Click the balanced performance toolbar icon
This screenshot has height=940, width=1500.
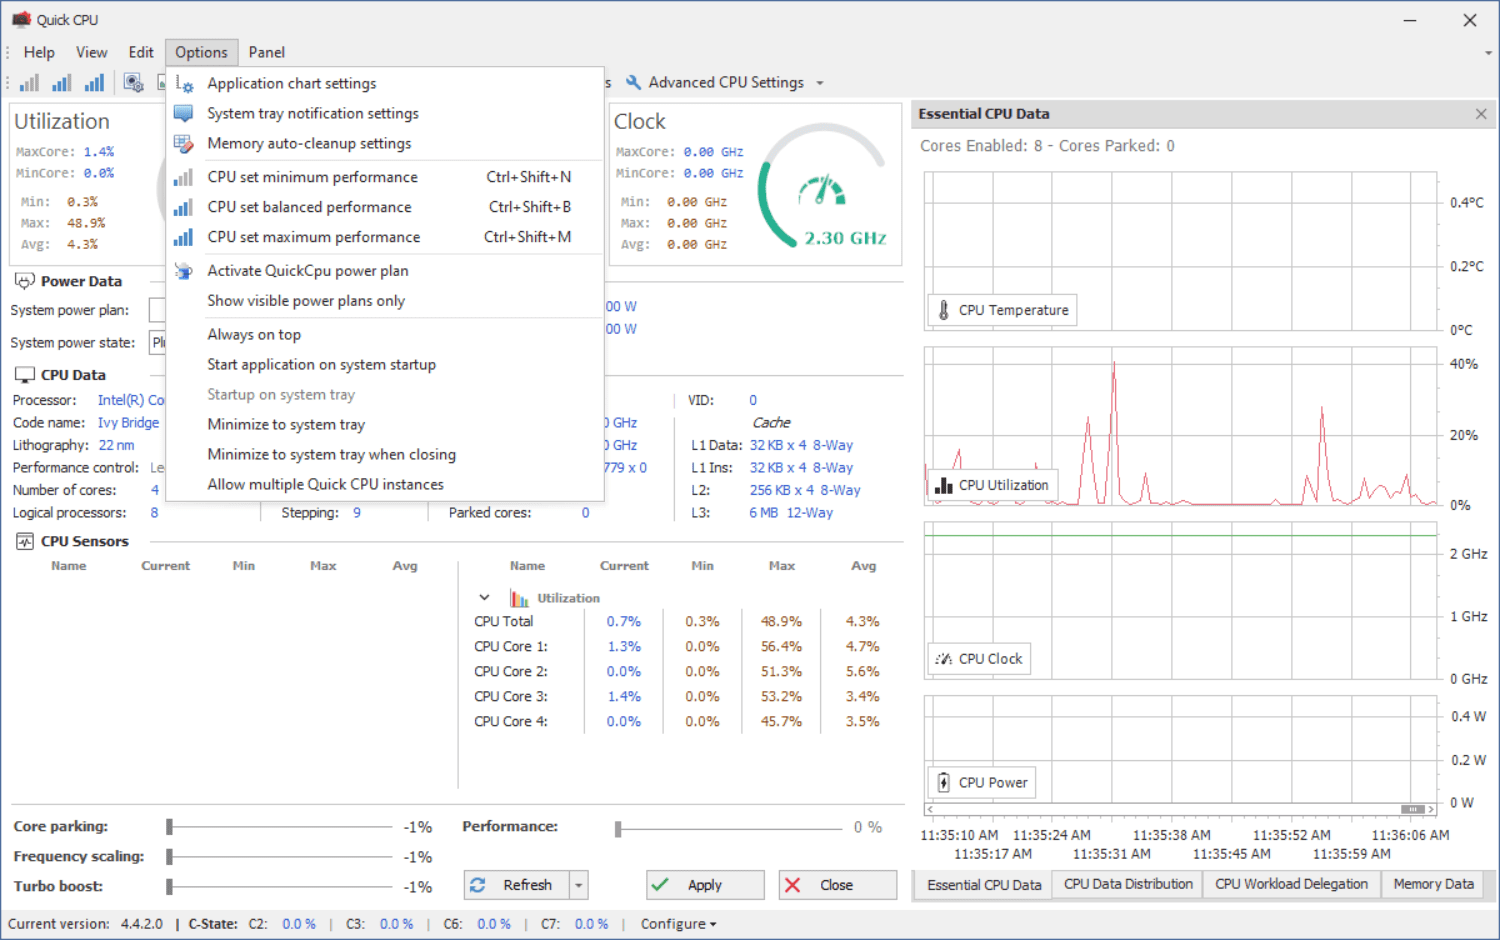tap(62, 83)
